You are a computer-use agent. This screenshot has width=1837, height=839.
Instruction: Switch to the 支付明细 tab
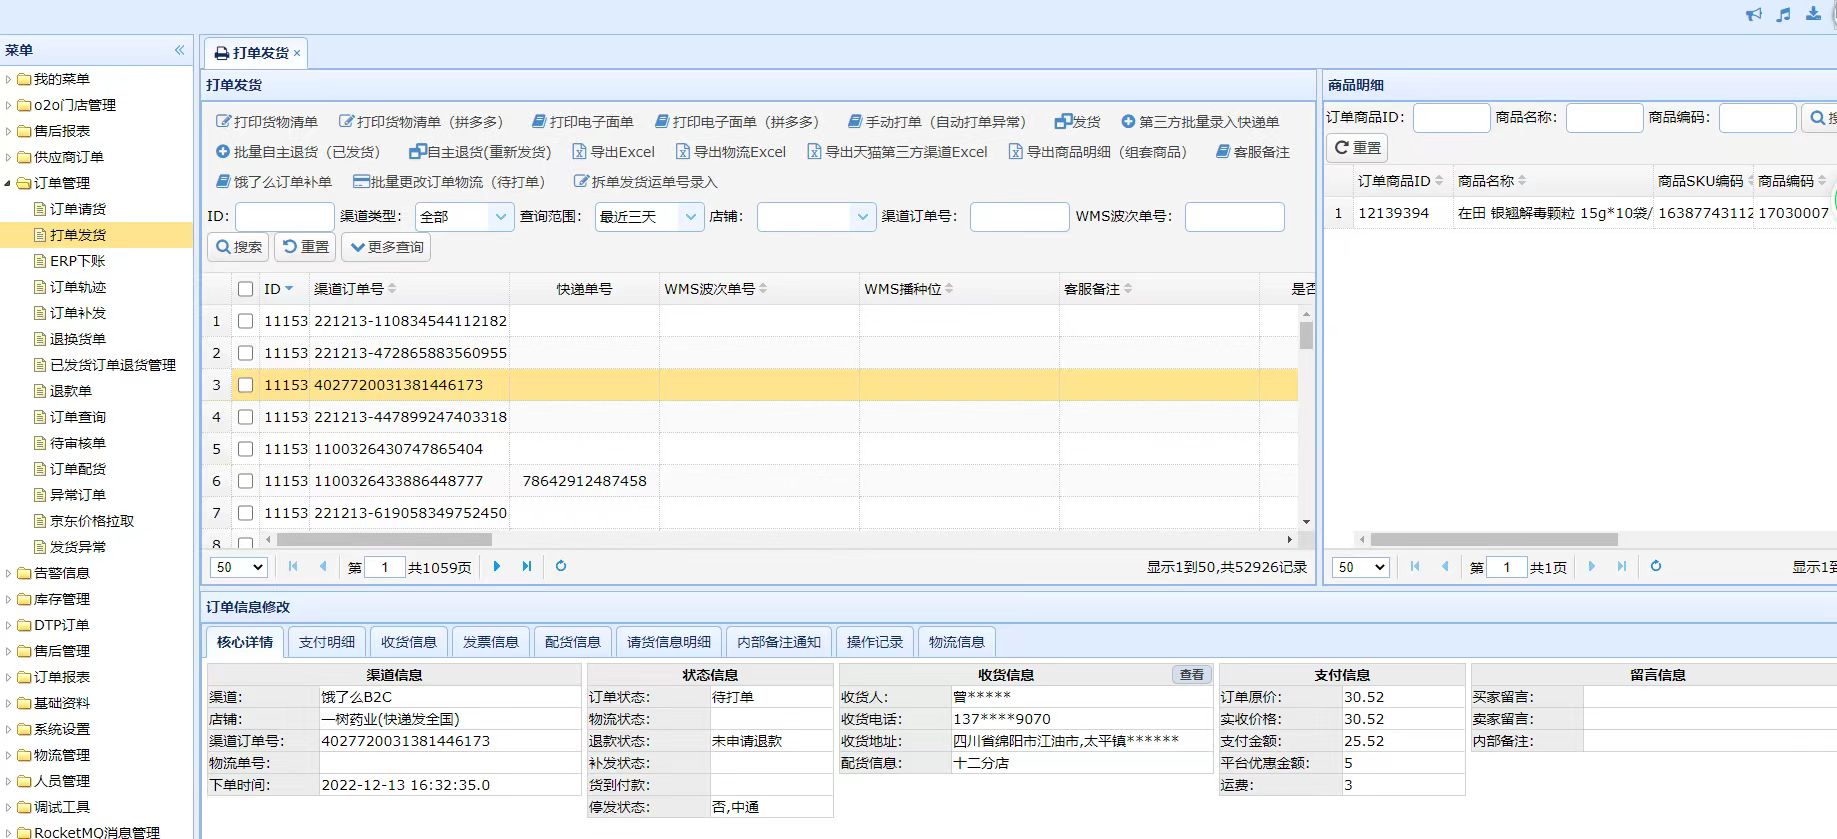(x=327, y=642)
